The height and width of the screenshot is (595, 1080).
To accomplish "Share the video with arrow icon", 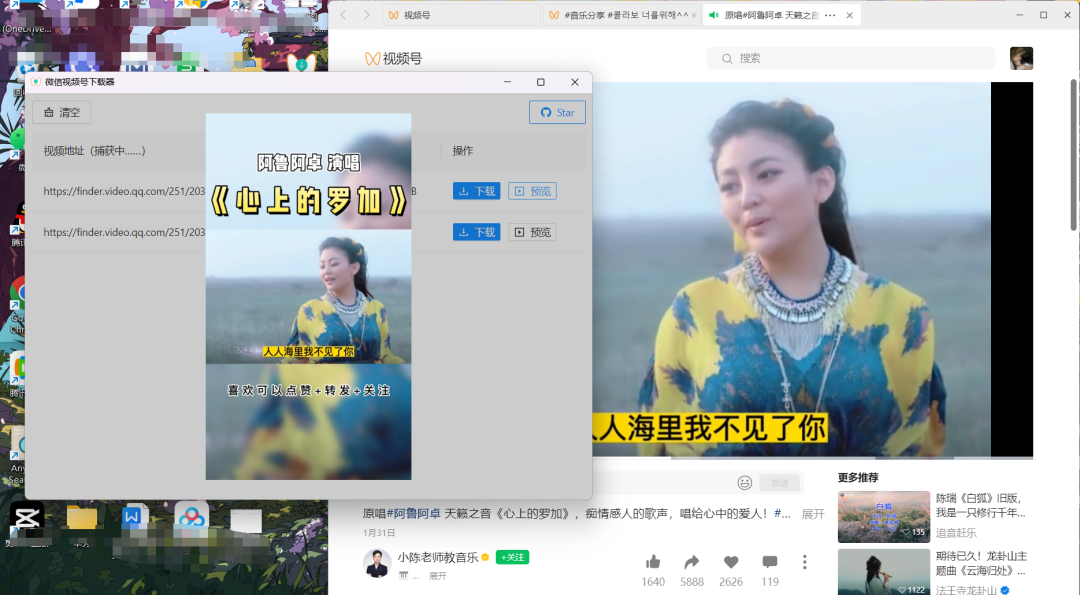I will pyautogui.click(x=692, y=562).
